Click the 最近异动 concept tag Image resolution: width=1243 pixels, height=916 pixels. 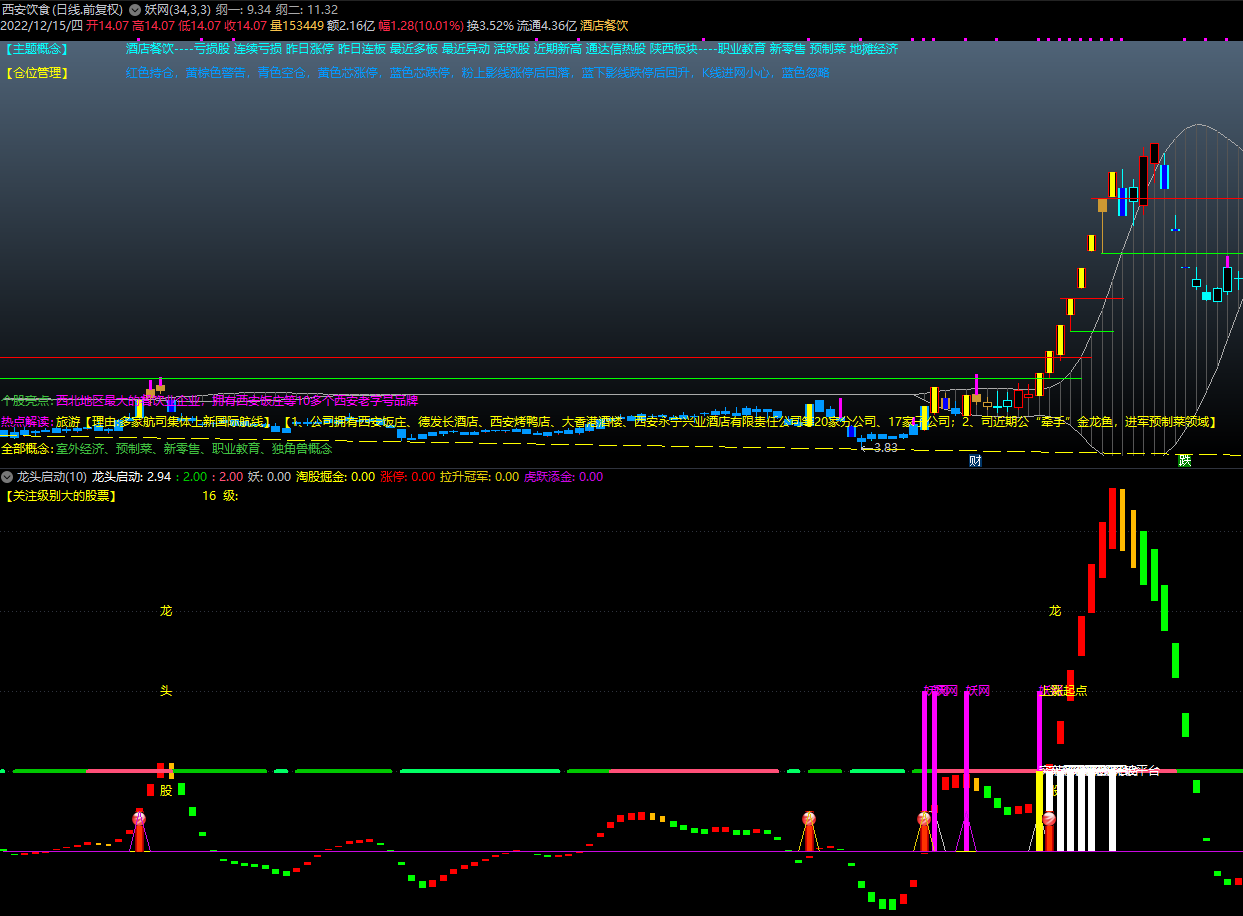[x=466, y=48]
